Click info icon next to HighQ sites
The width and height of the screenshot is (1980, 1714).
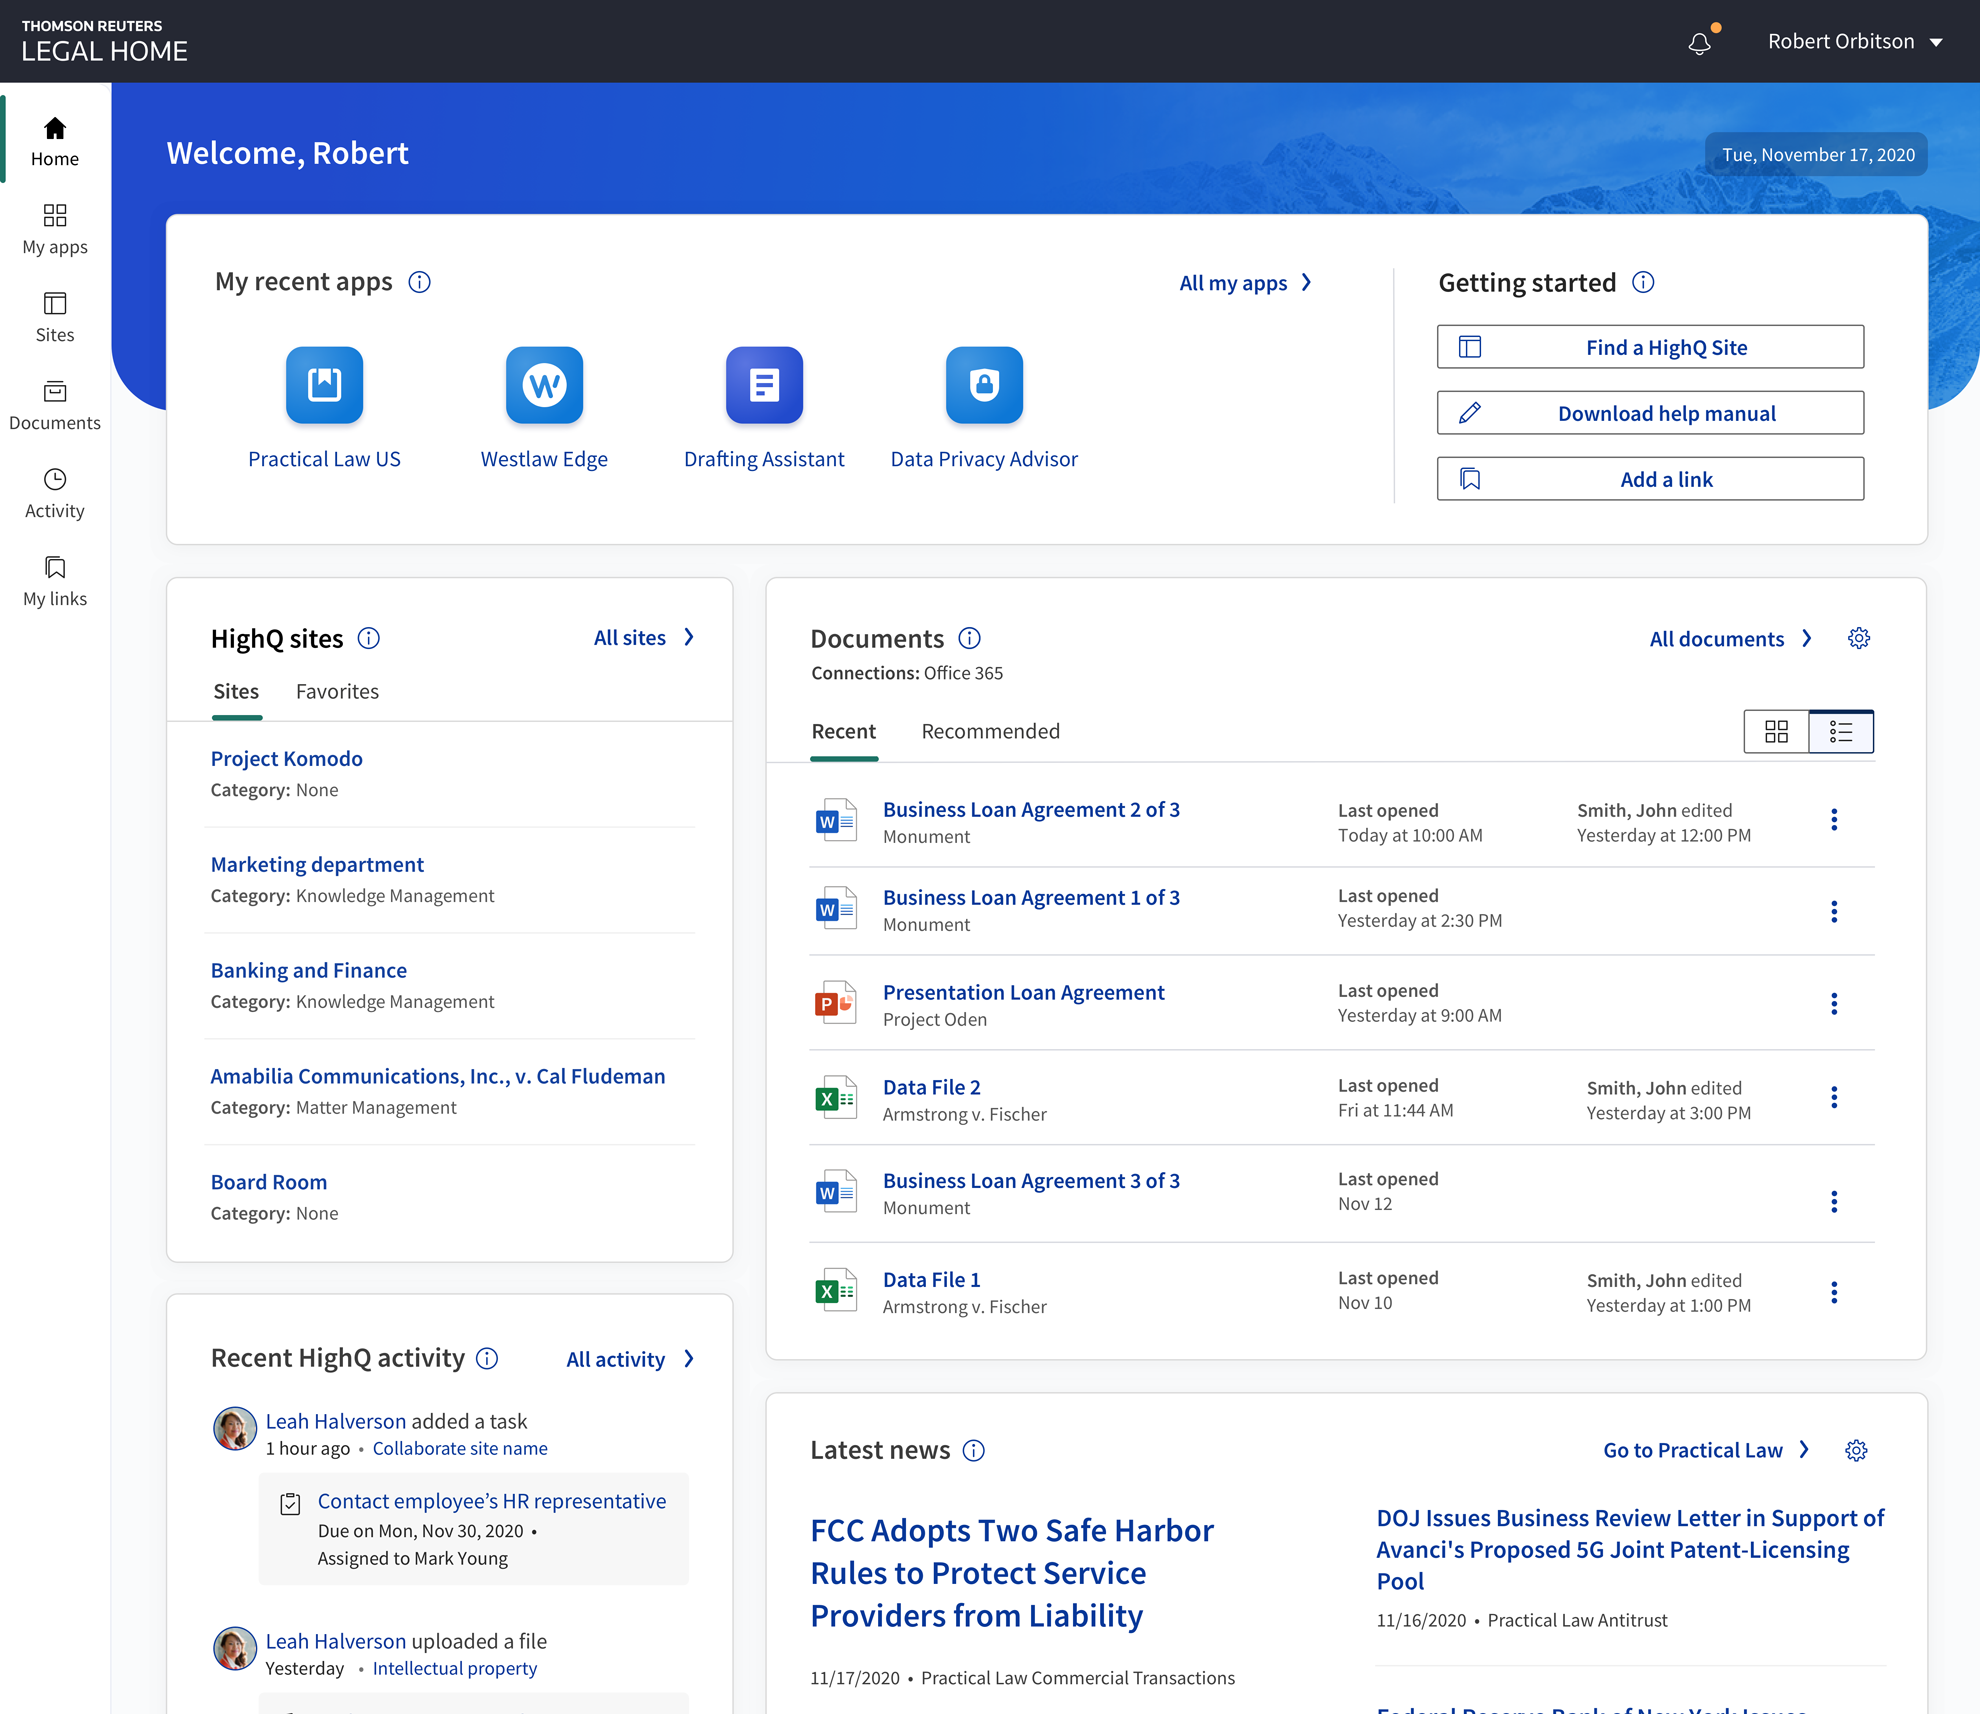point(369,638)
